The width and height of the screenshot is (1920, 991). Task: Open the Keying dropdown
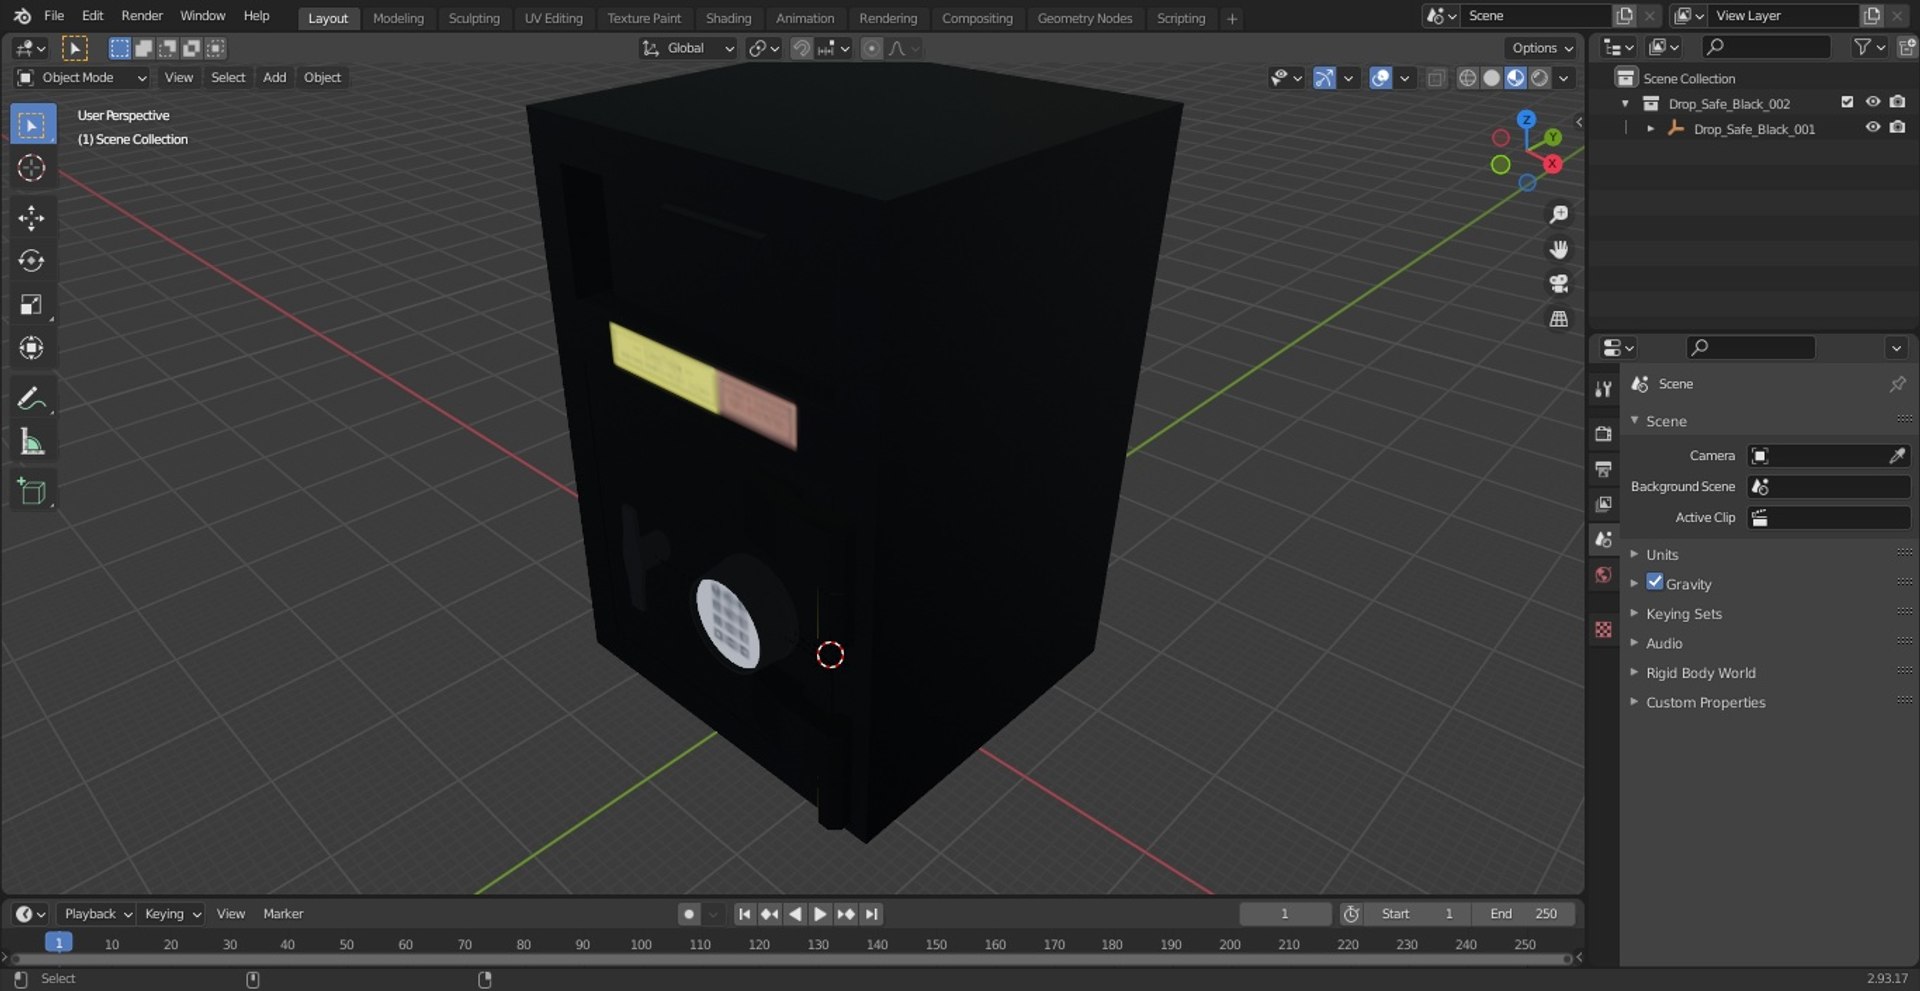(x=171, y=914)
